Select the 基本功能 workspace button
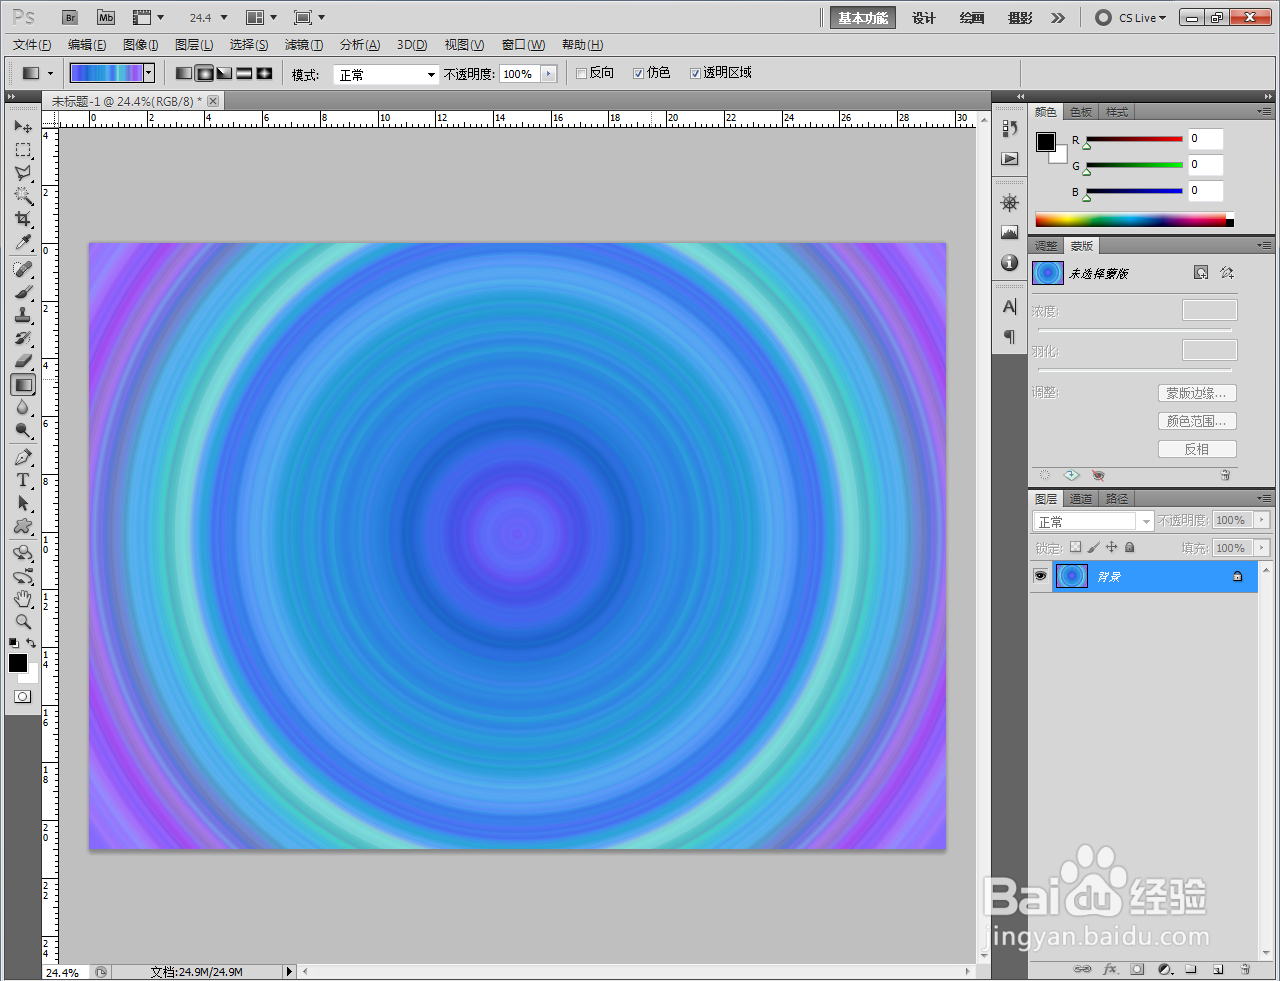 pos(862,18)
